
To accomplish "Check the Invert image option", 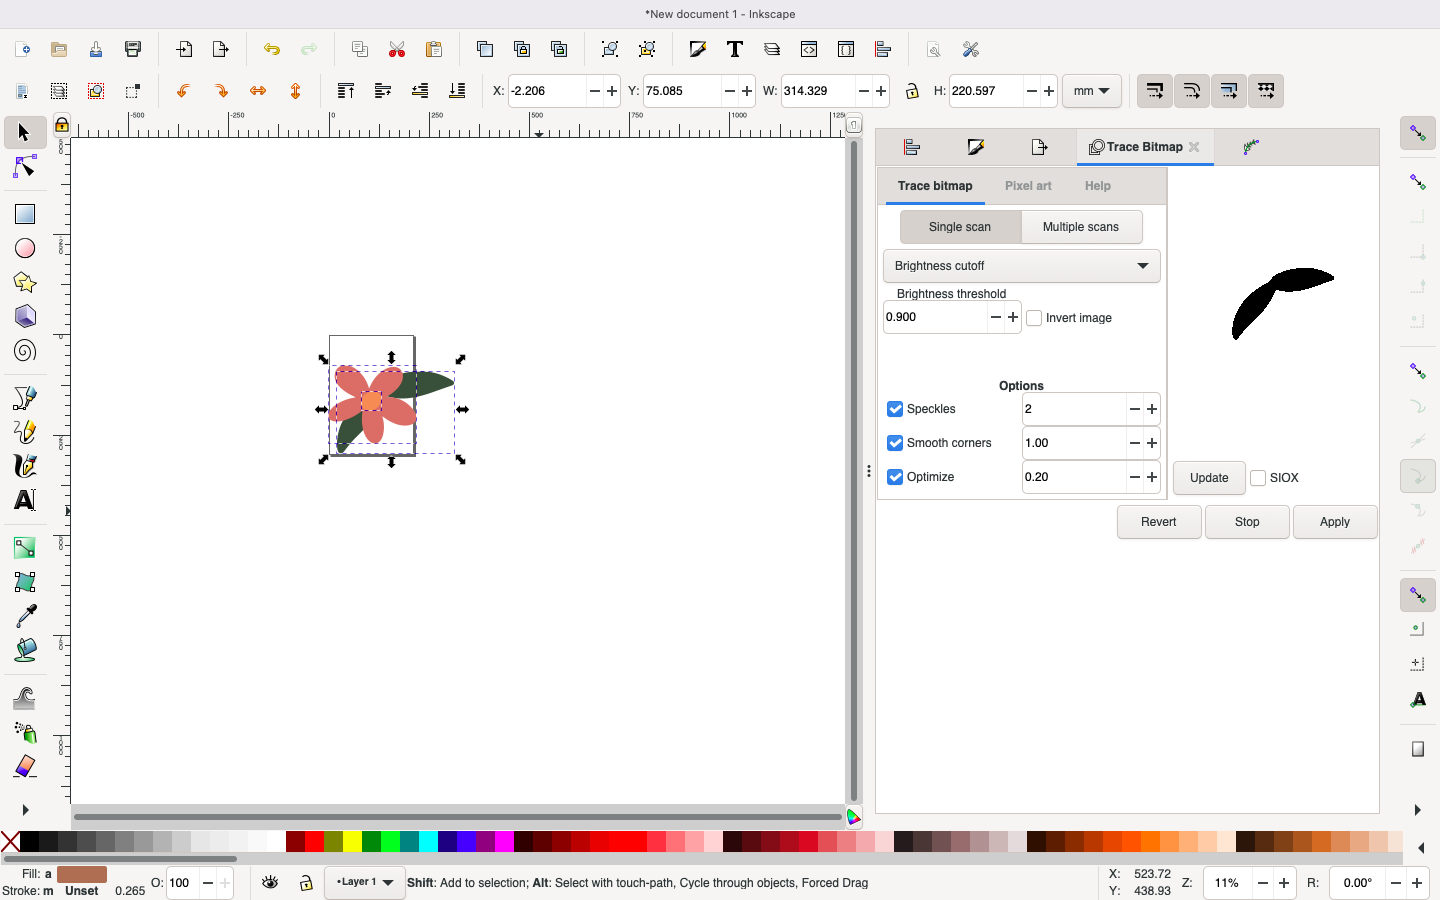I will [1034, 317].
